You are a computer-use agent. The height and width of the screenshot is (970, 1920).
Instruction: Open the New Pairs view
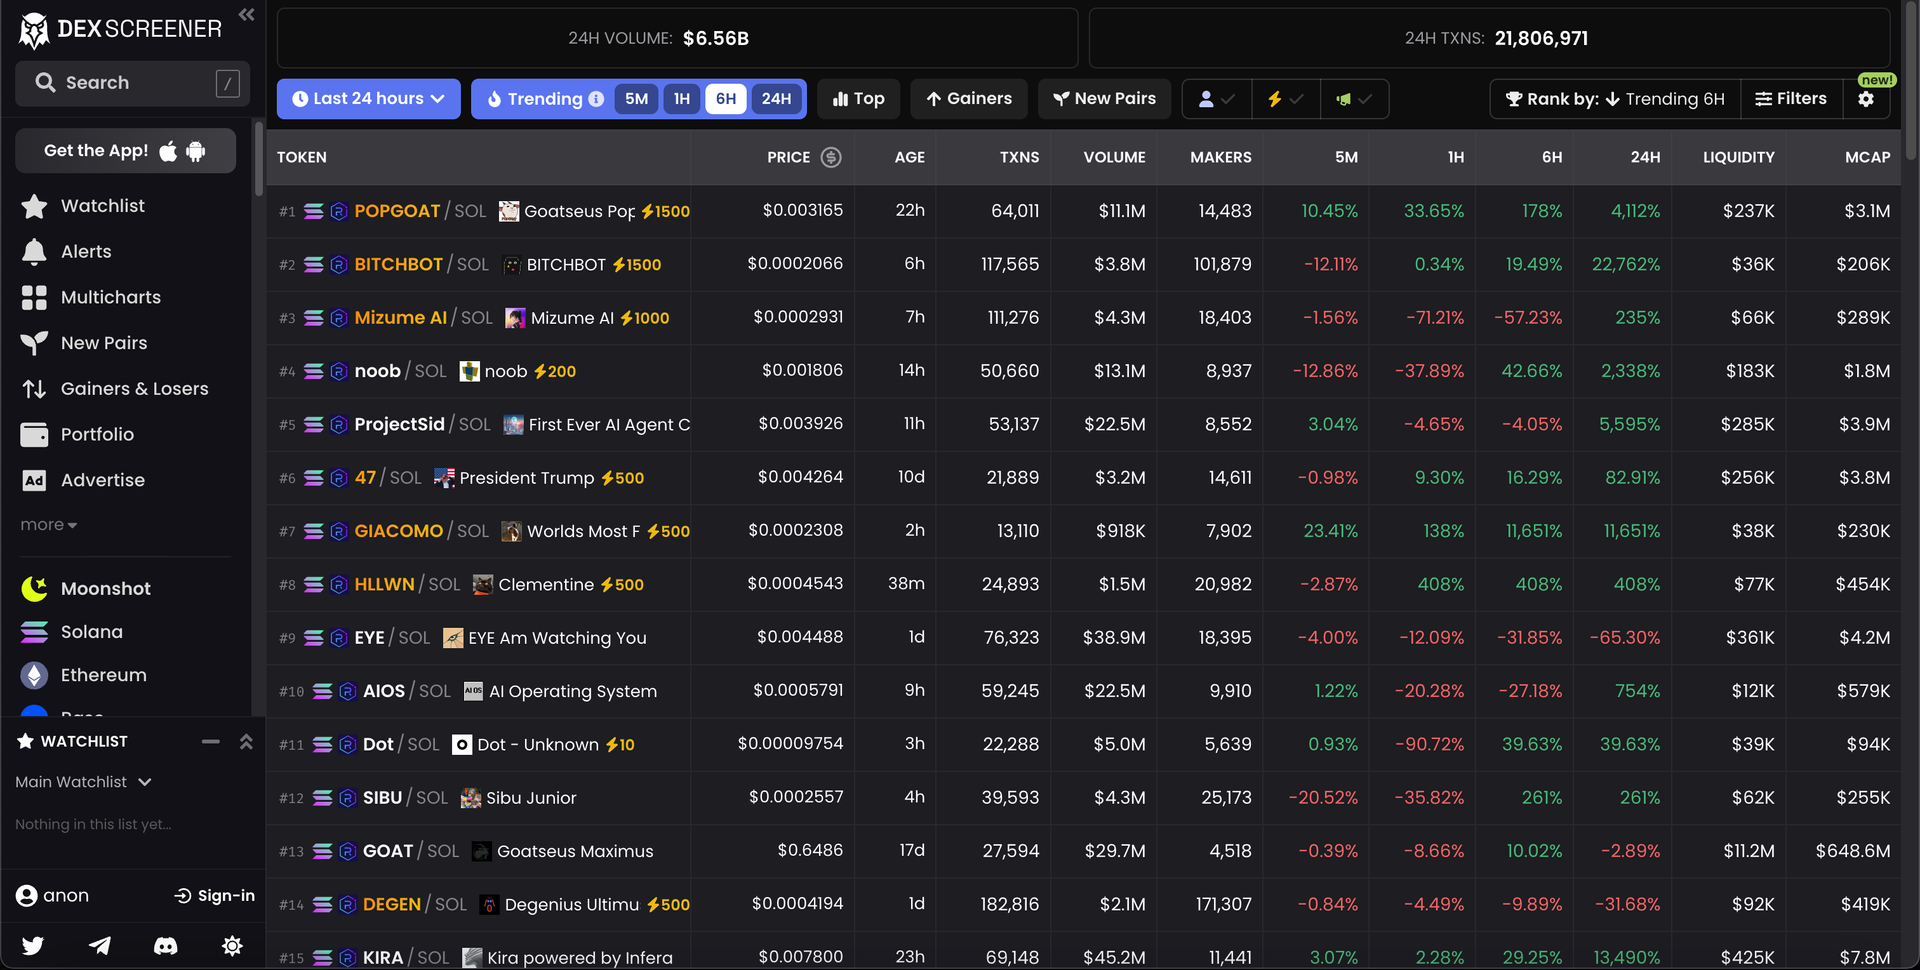click(1104, 99)
